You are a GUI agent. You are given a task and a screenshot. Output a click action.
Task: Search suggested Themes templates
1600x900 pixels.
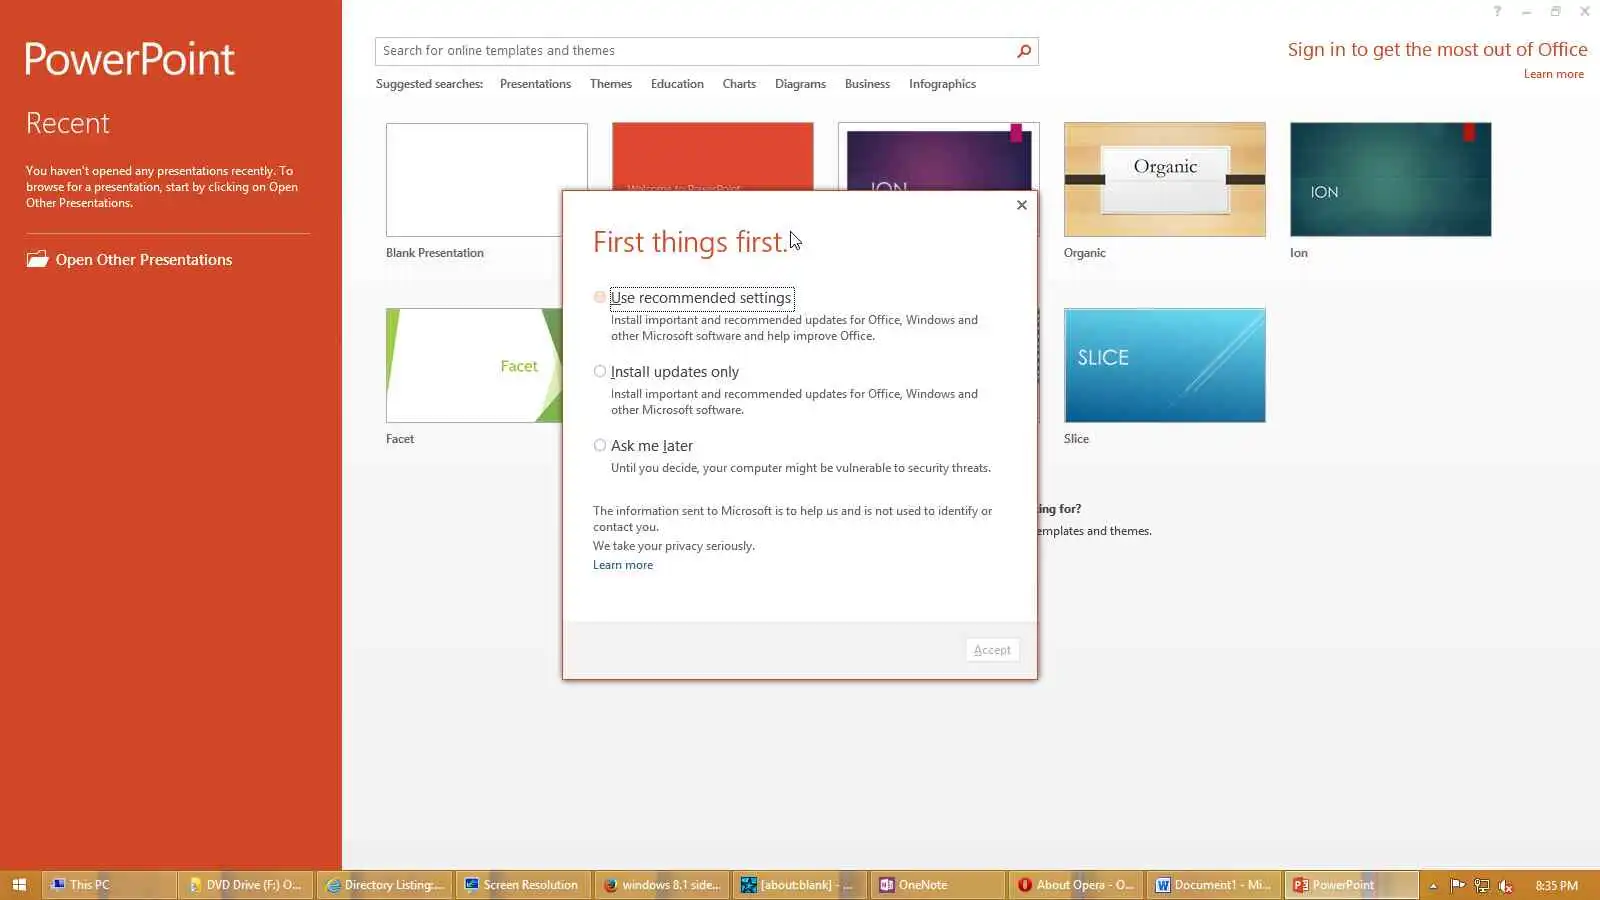tap(611, 84)
